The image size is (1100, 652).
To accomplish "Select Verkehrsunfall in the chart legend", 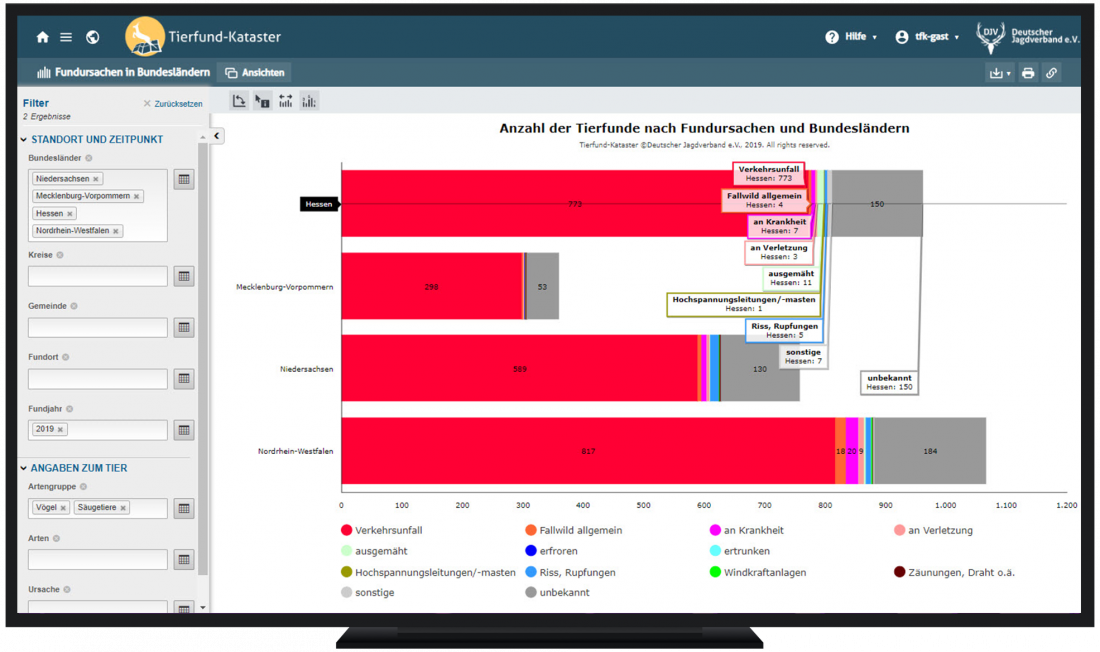I will [x=387, y=530].
